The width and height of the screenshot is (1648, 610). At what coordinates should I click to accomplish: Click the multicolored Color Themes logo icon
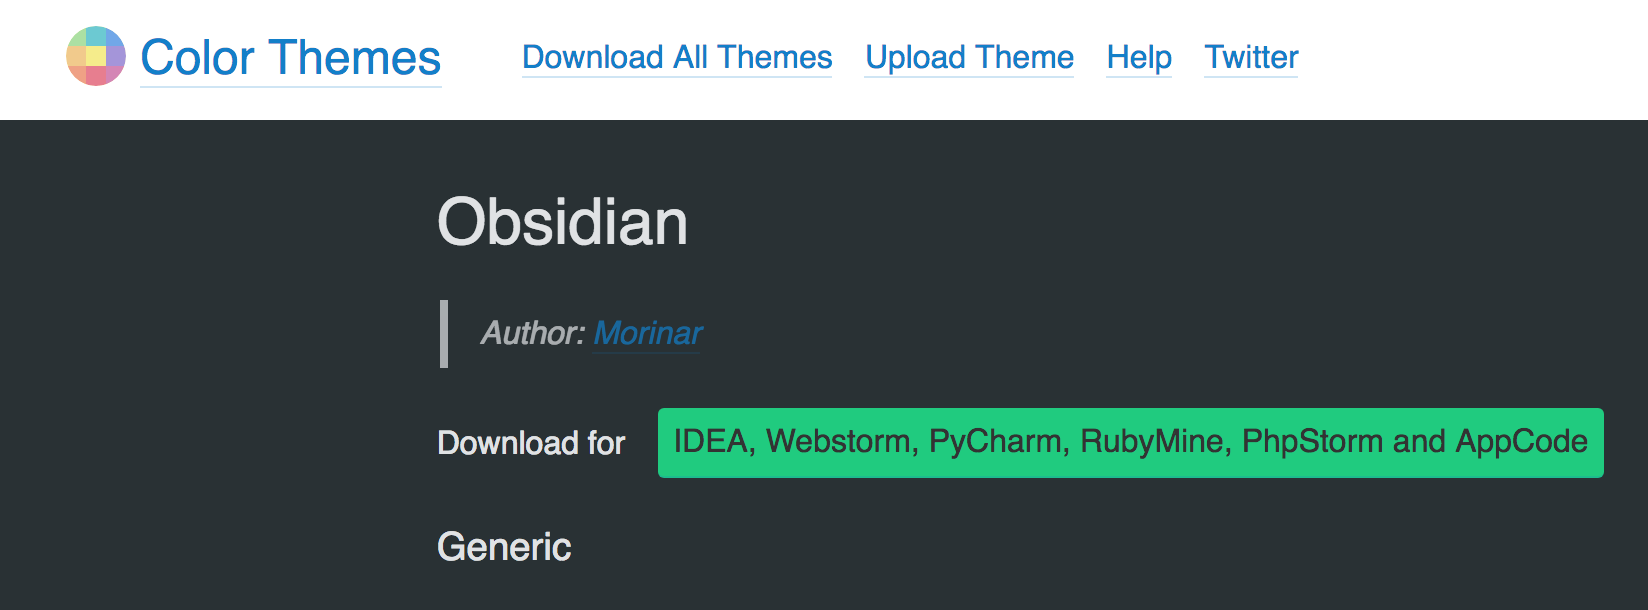click(x=95, y=57)
